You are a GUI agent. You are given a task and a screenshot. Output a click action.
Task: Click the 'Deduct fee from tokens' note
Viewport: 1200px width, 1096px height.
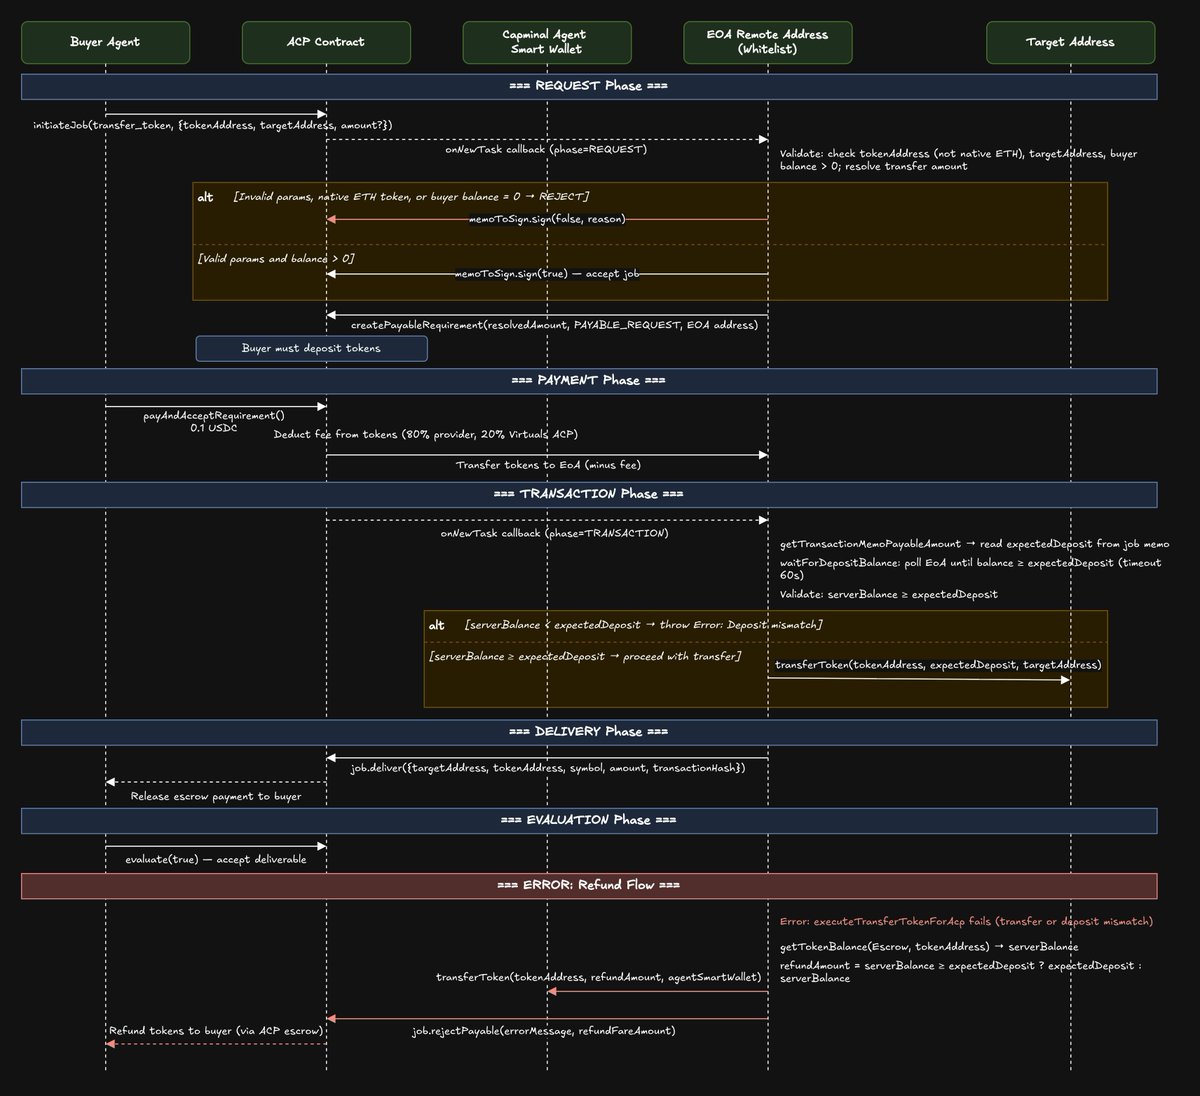point(426,435)
